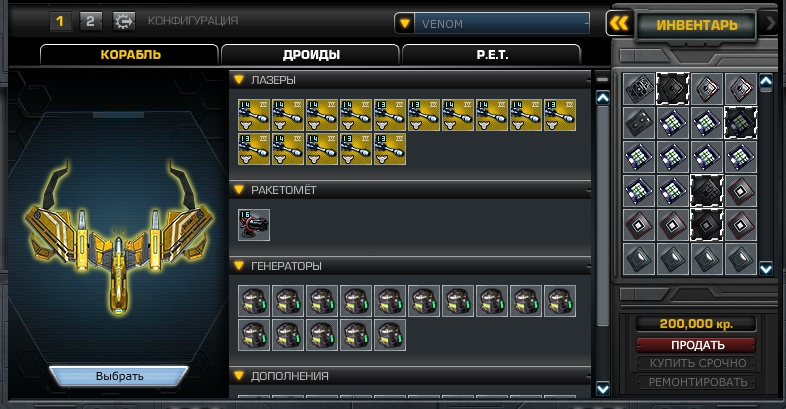Image resolution: width=786 pixels, height=409 pixels.
Task: Select the last laser in second row
Action: [x=390, y=149]
